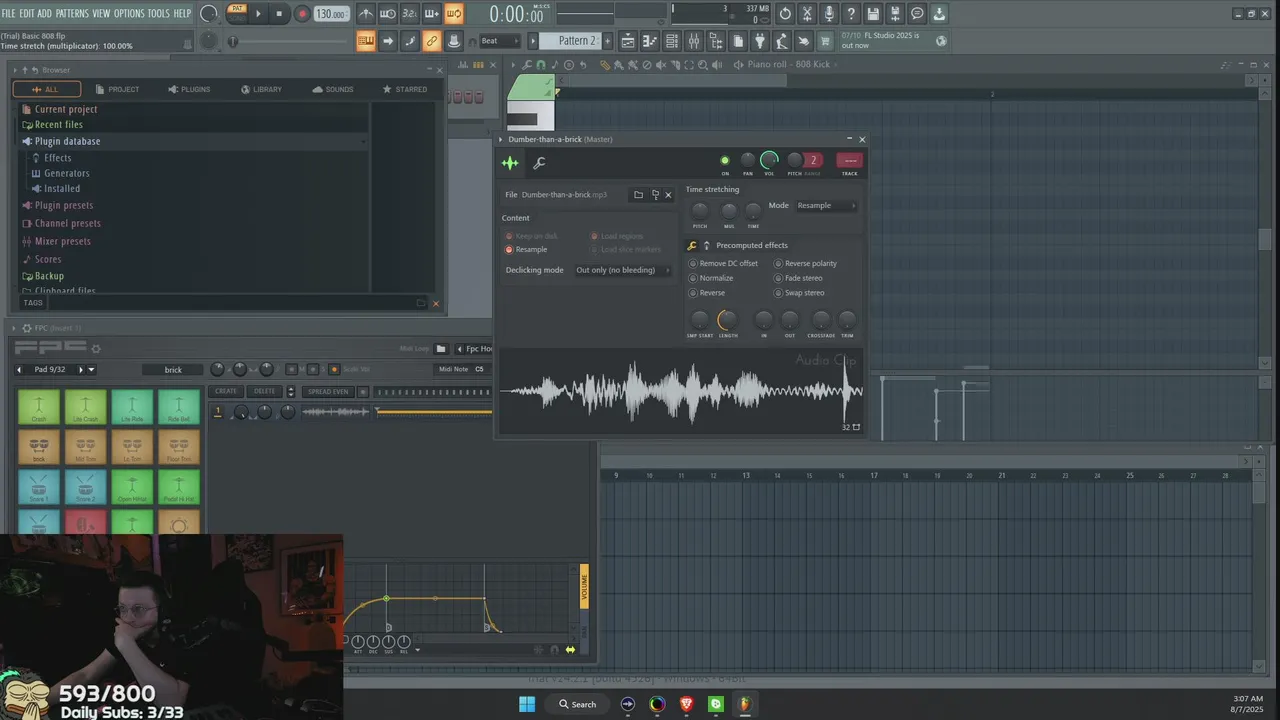Arm recording with the record button
Image resolution: width=1280 pixels, height=720 pixels.
pyautogui.click(x=301, y=14)
